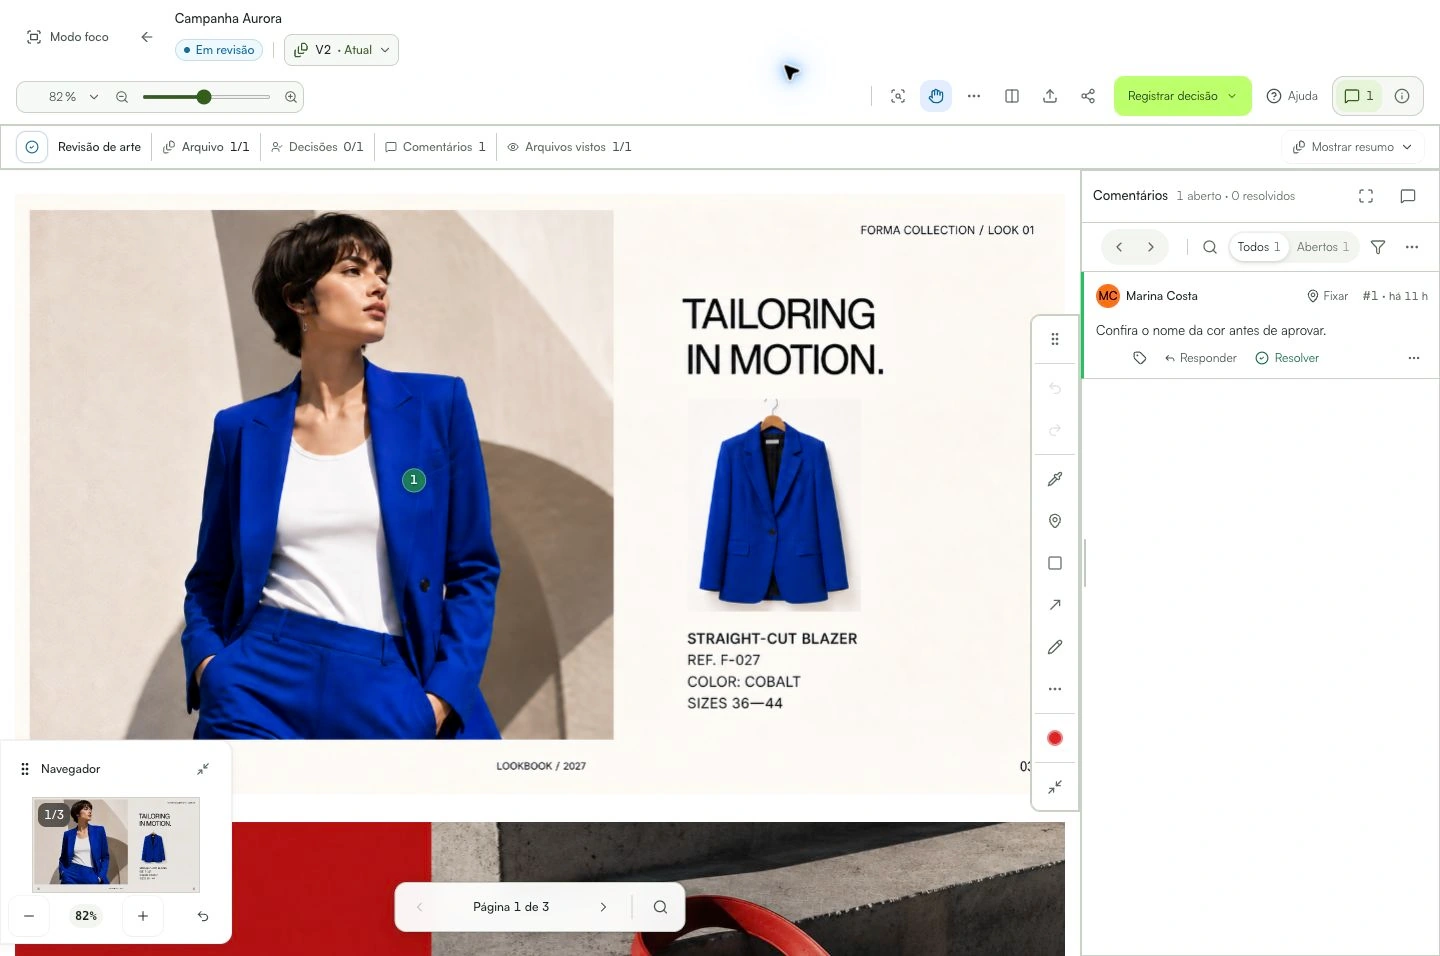
Task: Adjust the zoom slider handle
Action: (x=204, y=97)
